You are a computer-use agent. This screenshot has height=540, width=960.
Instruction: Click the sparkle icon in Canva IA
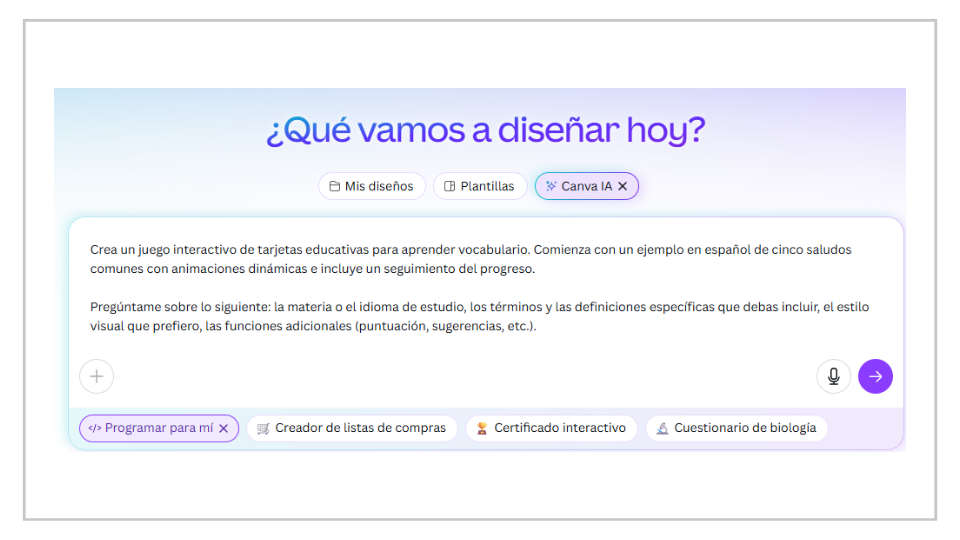[551, 187]
